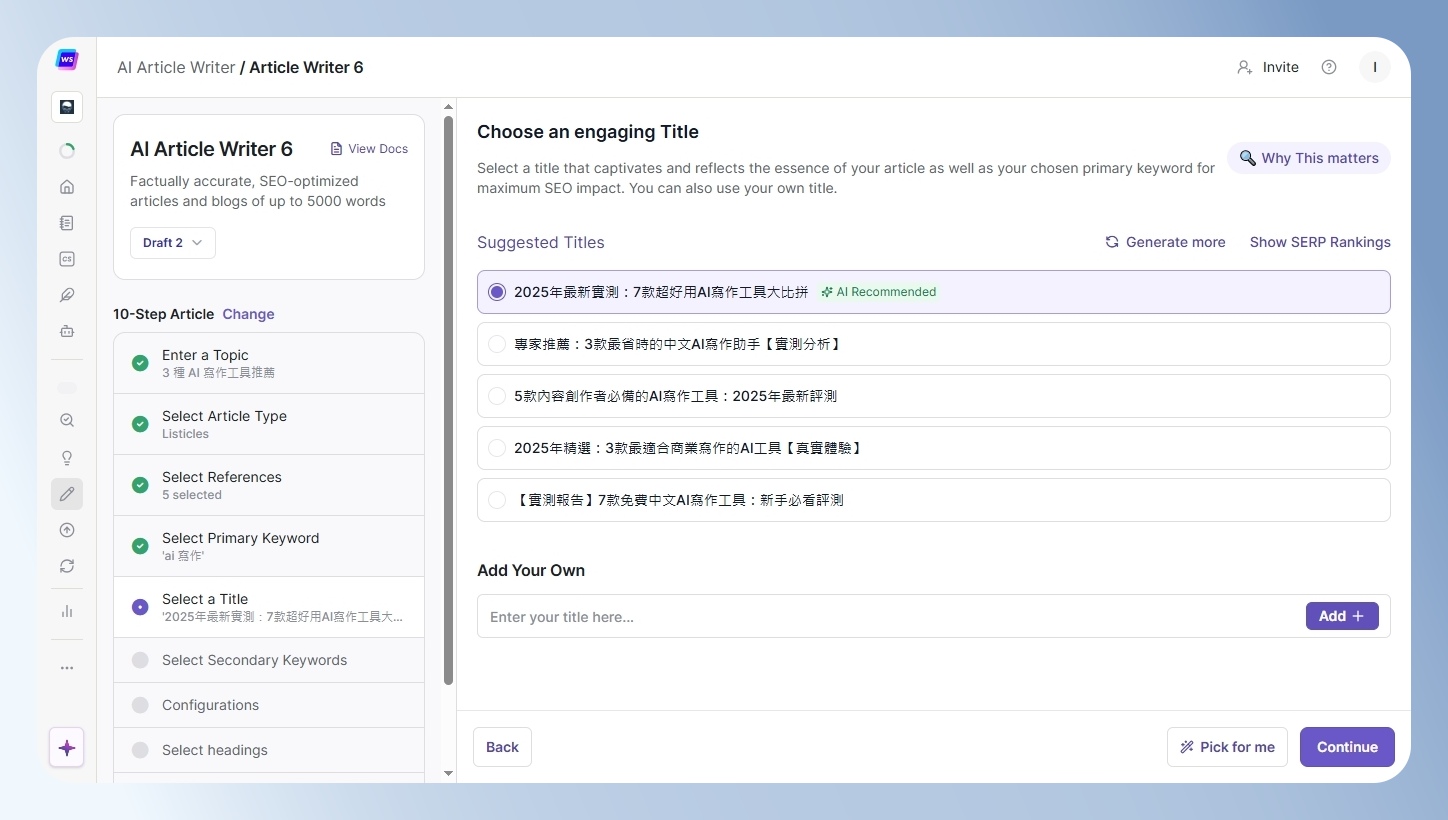Go to the Home icon in the sidebar
Viewport: 1448px width, 820px height.
[x=67, y=187]
